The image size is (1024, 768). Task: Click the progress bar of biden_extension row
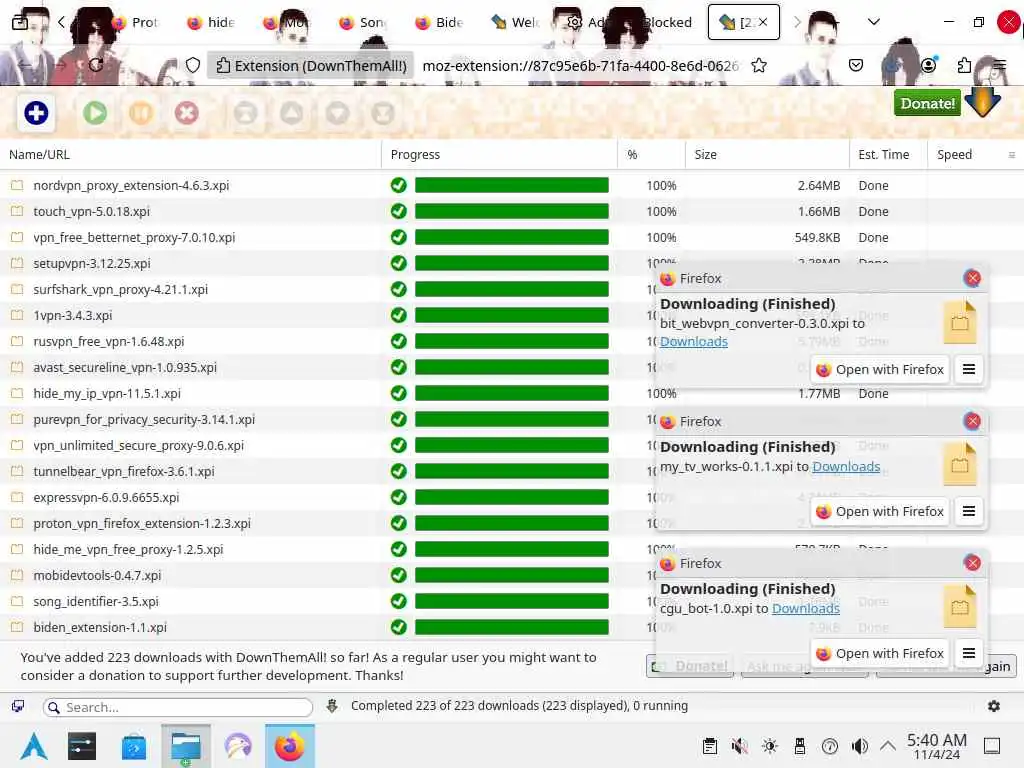coord(511,628)
